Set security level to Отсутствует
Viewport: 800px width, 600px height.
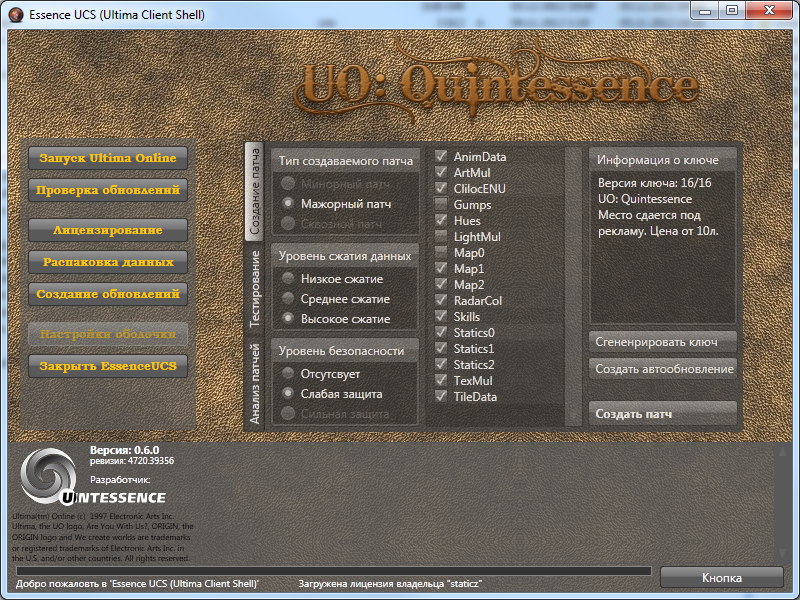[x=289, y=373]
